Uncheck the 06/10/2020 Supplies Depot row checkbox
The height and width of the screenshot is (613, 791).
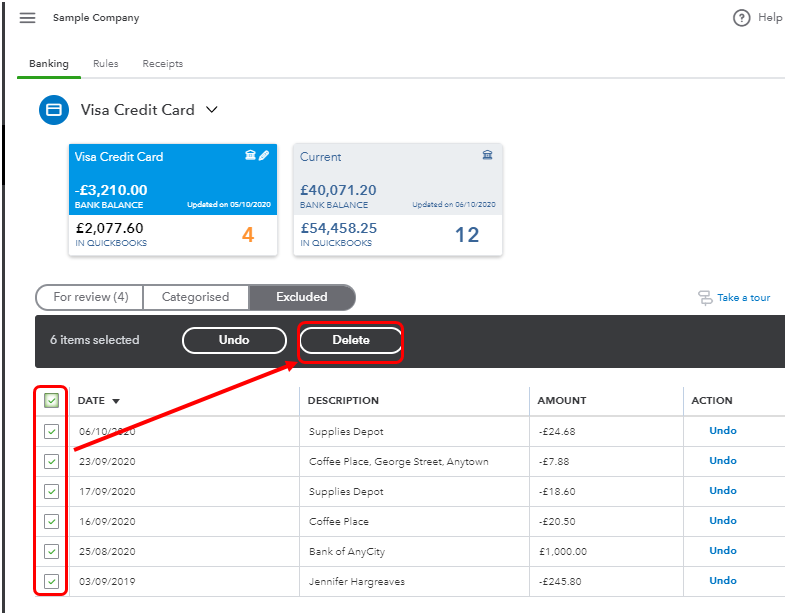coord(51,431)
